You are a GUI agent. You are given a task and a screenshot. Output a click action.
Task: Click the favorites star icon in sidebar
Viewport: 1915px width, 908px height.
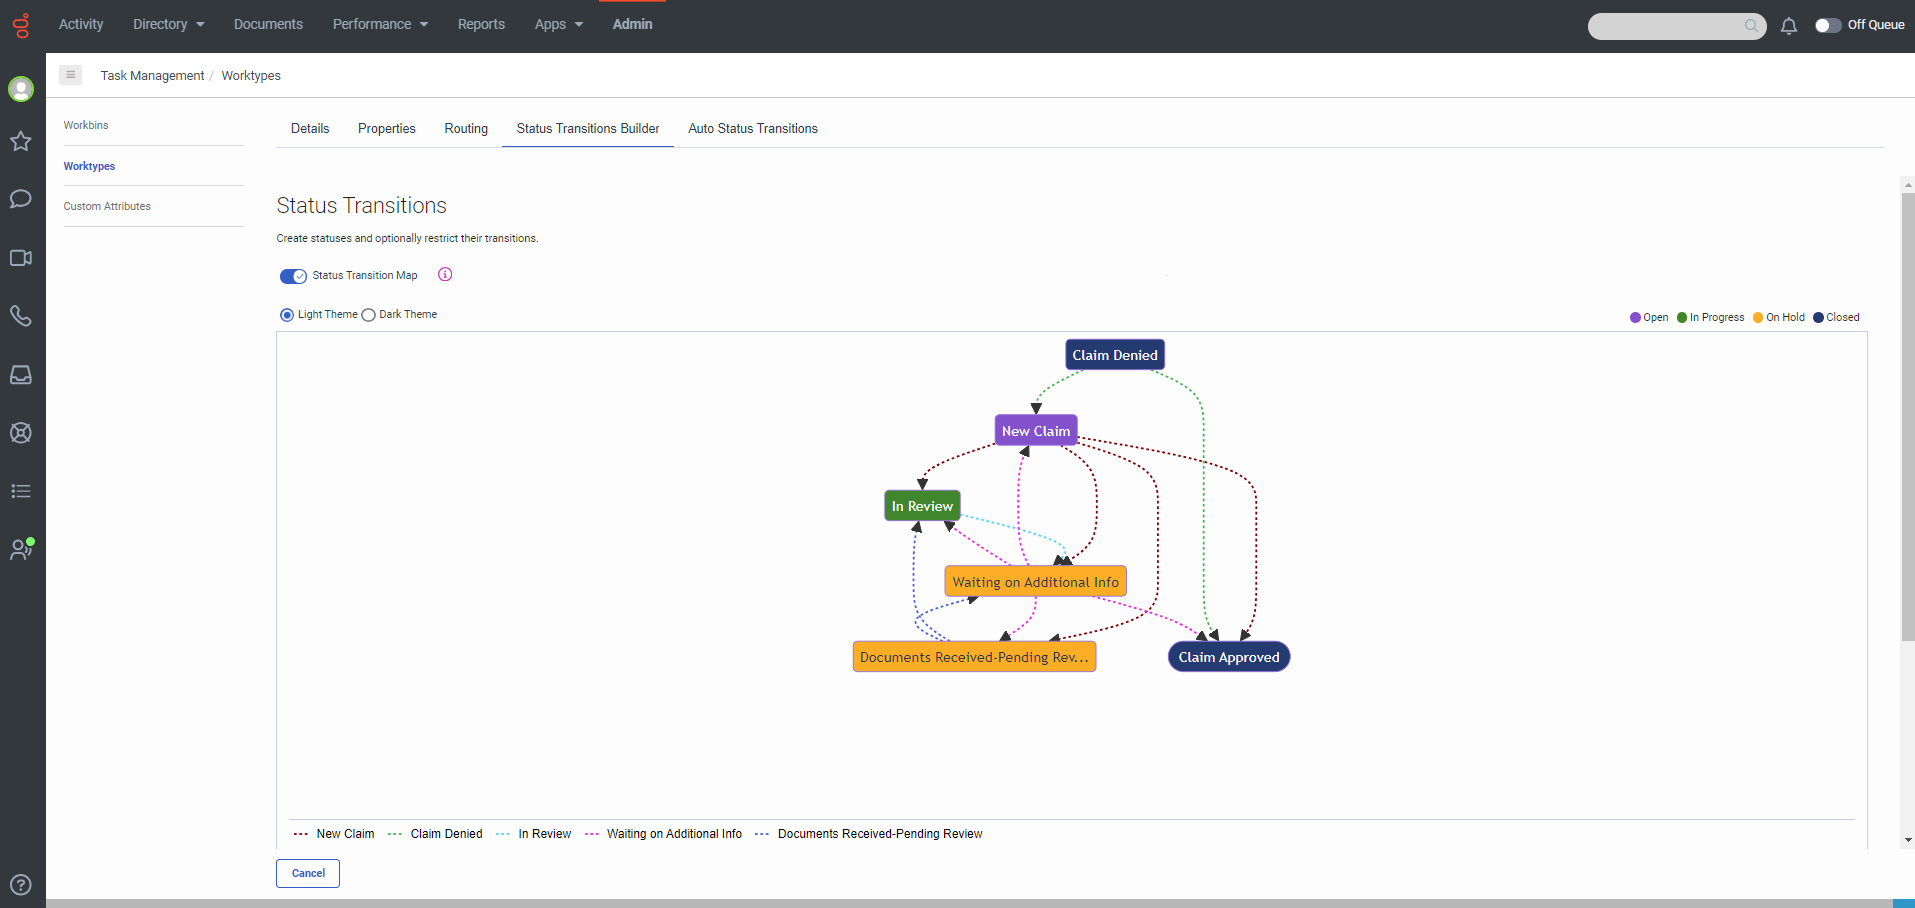coord(21,141)
